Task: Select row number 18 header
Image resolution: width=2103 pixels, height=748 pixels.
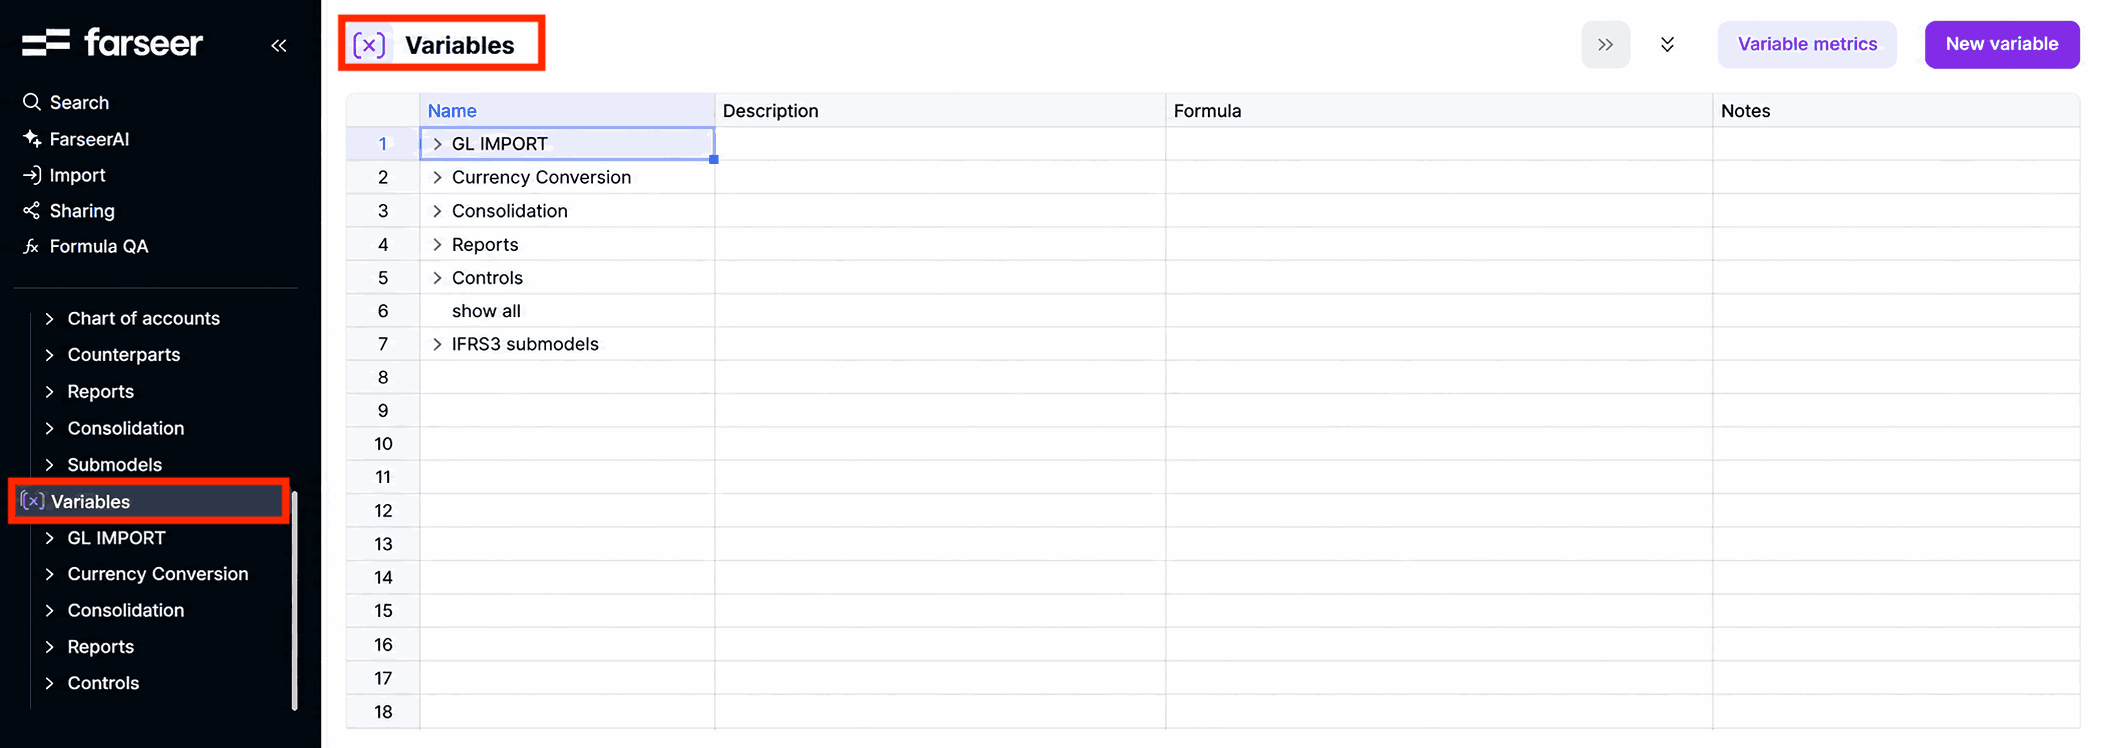Action: pyautogui.click(x=383, y=712)
